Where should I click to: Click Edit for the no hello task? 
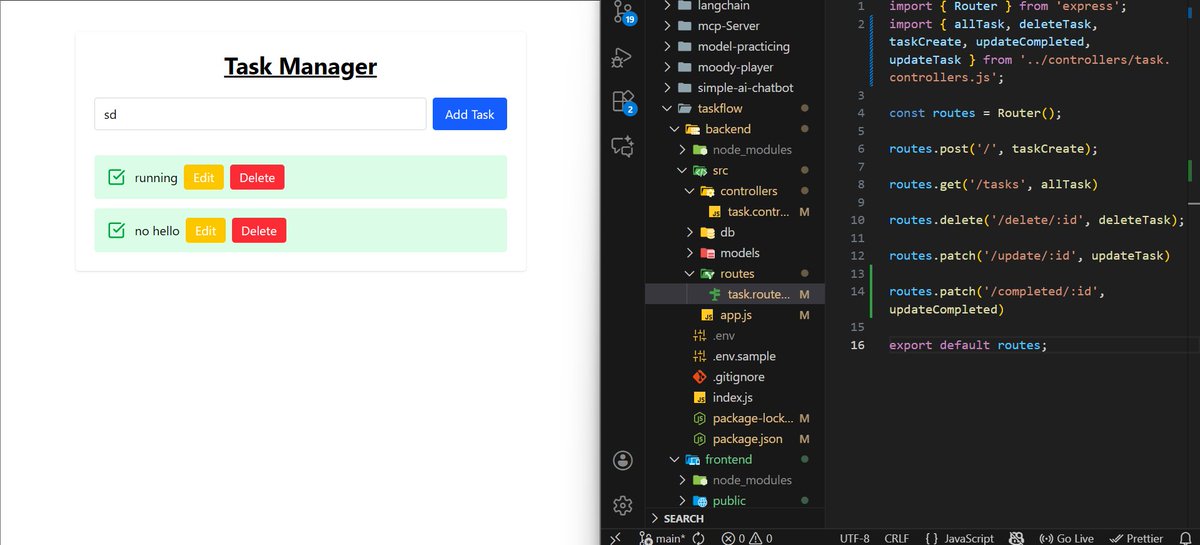205,230
